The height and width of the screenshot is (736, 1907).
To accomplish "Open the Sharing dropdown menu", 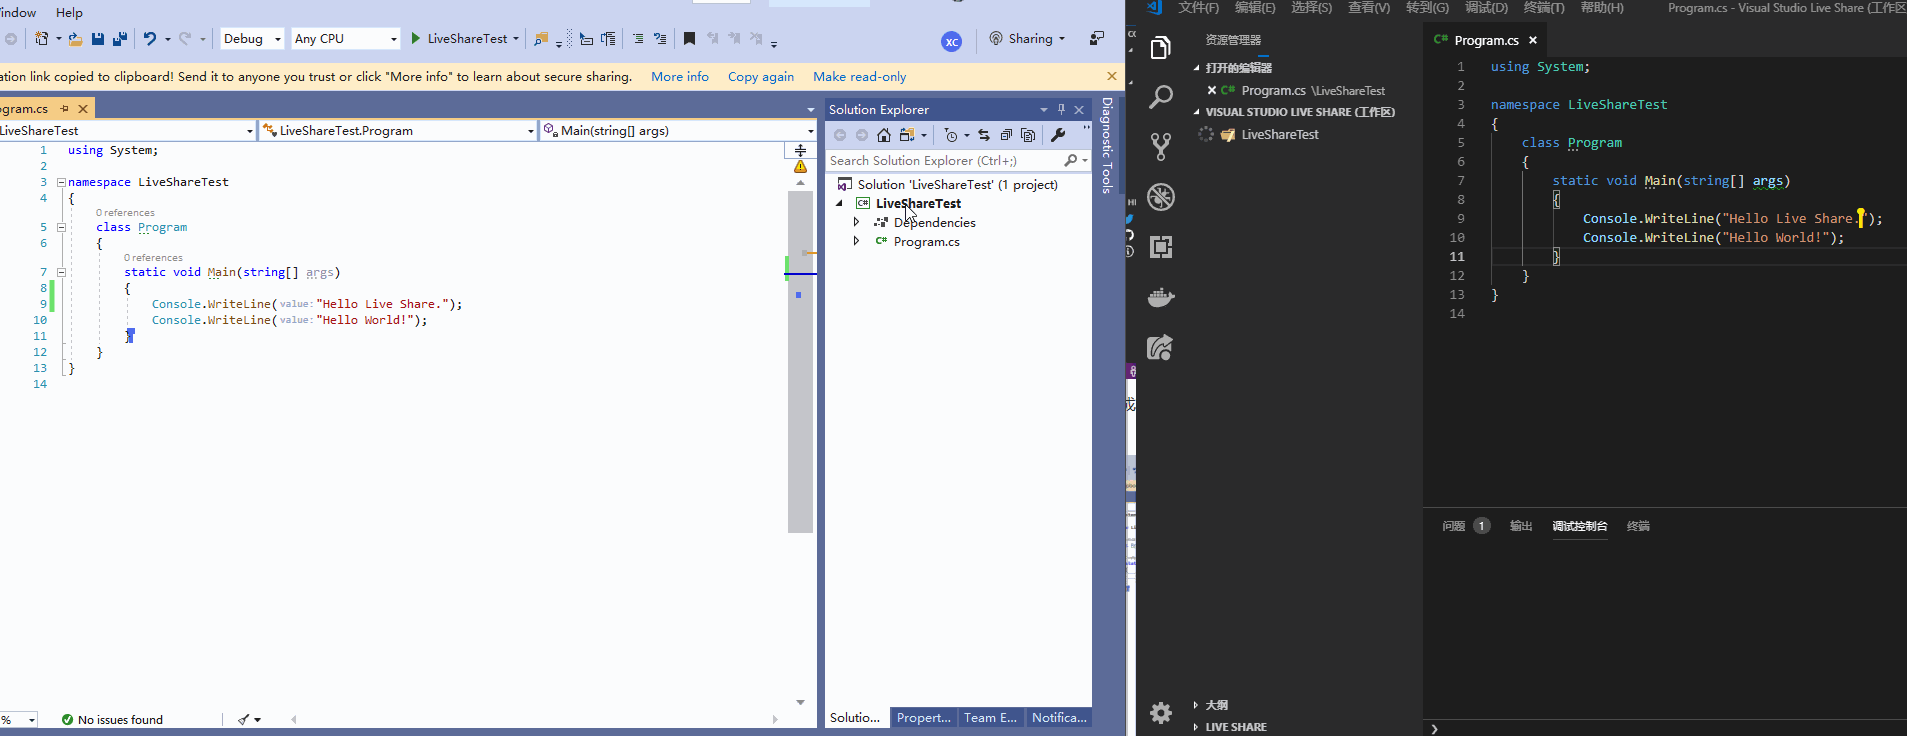I will click(x=1027, y=39).
